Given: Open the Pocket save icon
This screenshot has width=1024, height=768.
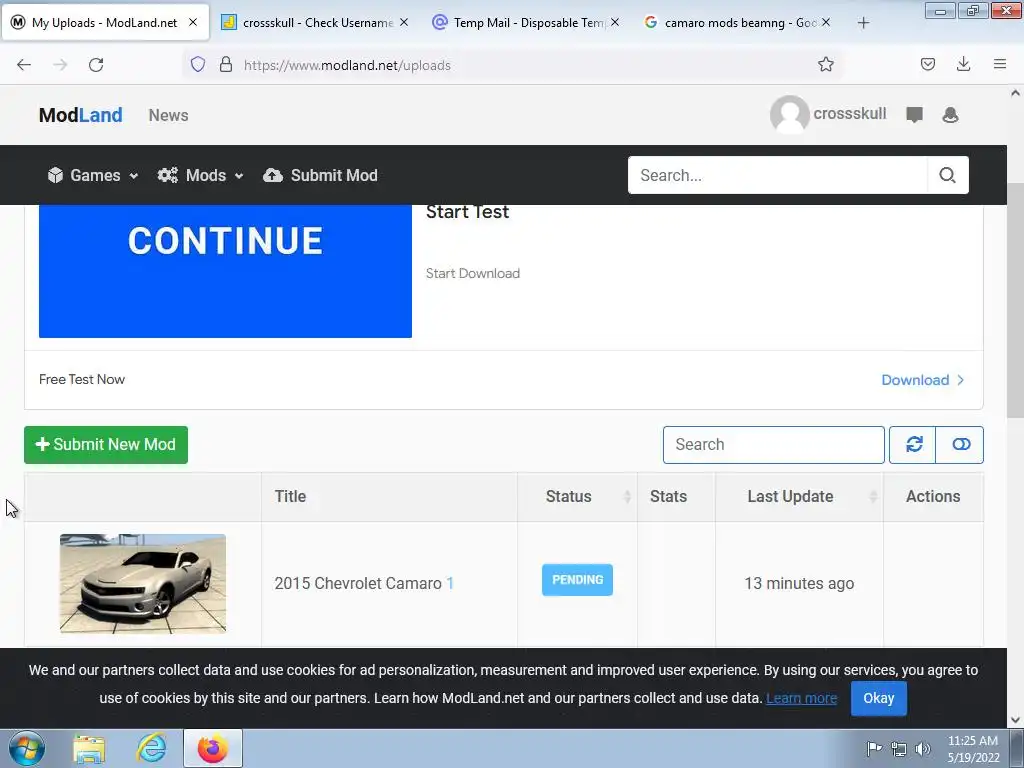Looking at the screenshot, I should click(927, 64).
